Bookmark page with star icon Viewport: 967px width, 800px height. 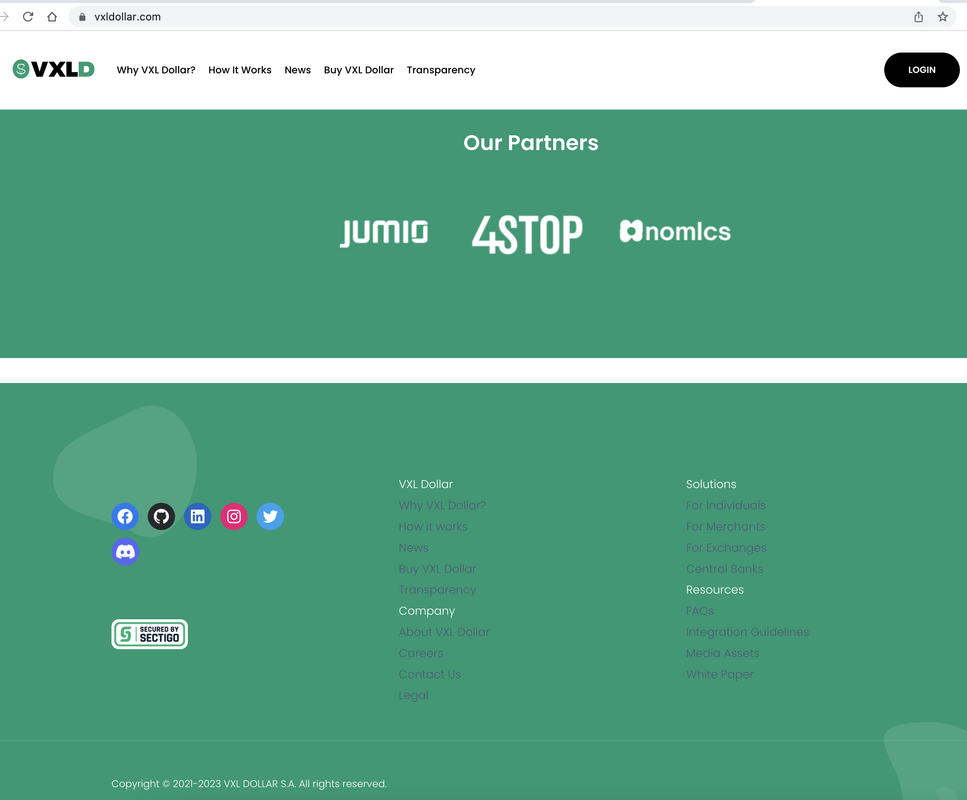point(942,17)
